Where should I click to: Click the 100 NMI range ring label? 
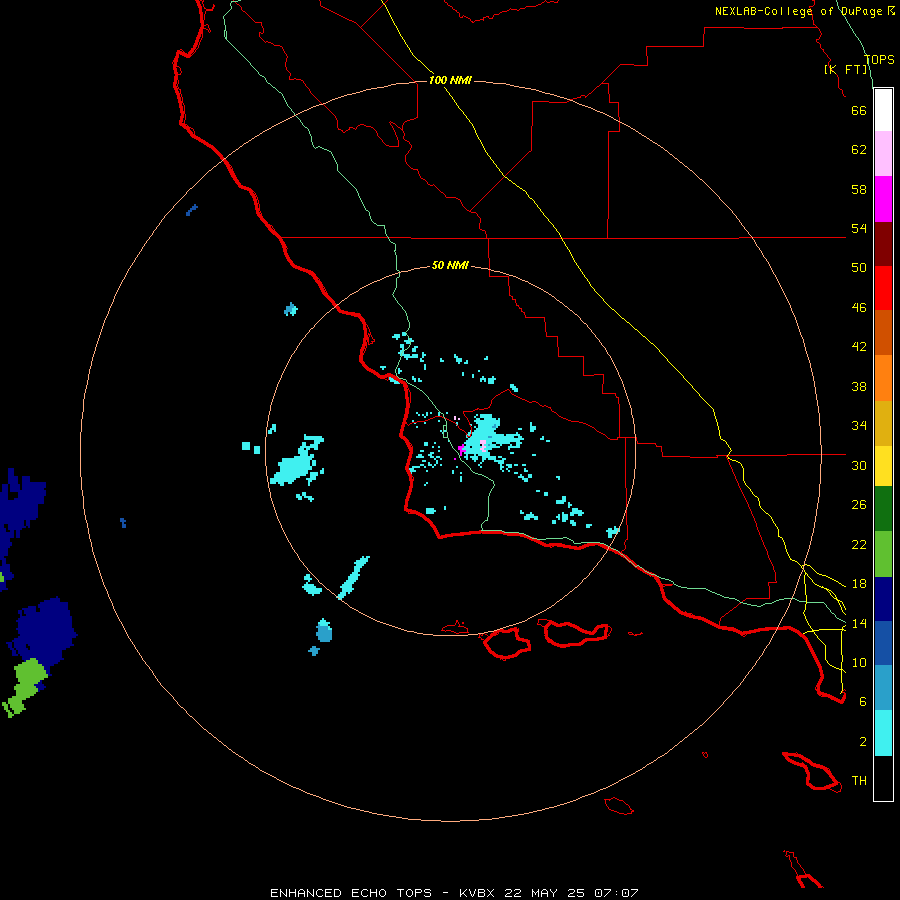click(x=450, y=80)
